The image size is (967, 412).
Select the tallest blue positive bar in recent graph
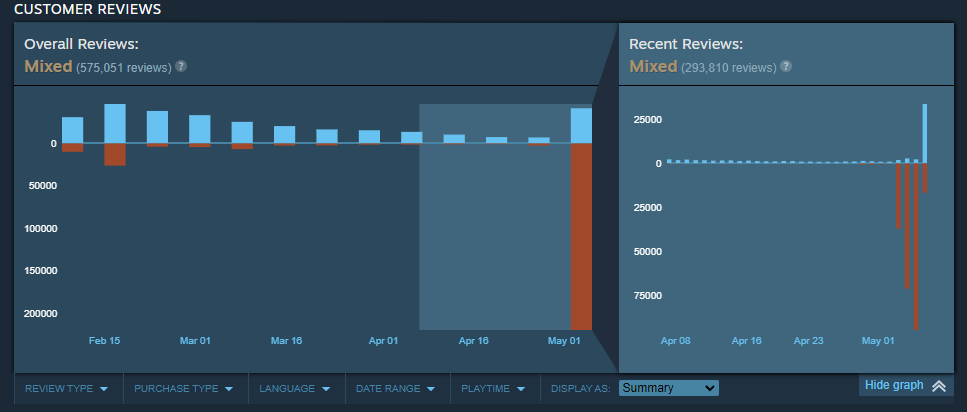(x=925, y=133)
